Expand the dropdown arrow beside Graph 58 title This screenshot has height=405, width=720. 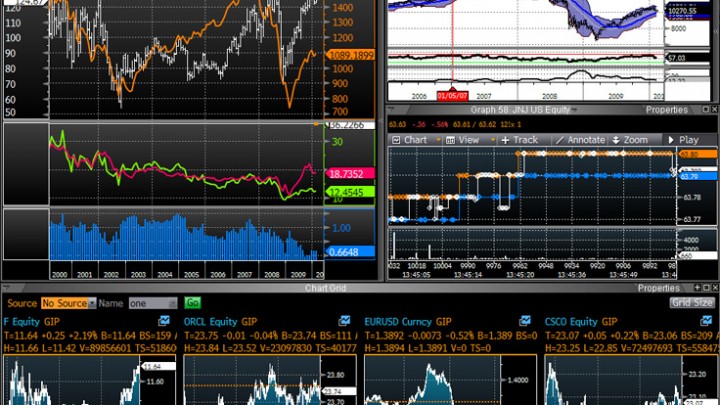coord(574,110)
